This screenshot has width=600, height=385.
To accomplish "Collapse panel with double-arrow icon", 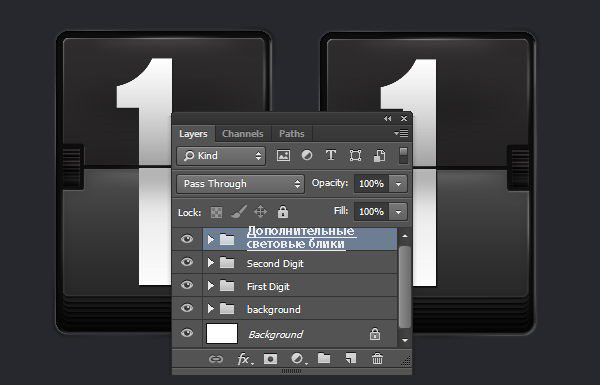I will pos(388,119).
